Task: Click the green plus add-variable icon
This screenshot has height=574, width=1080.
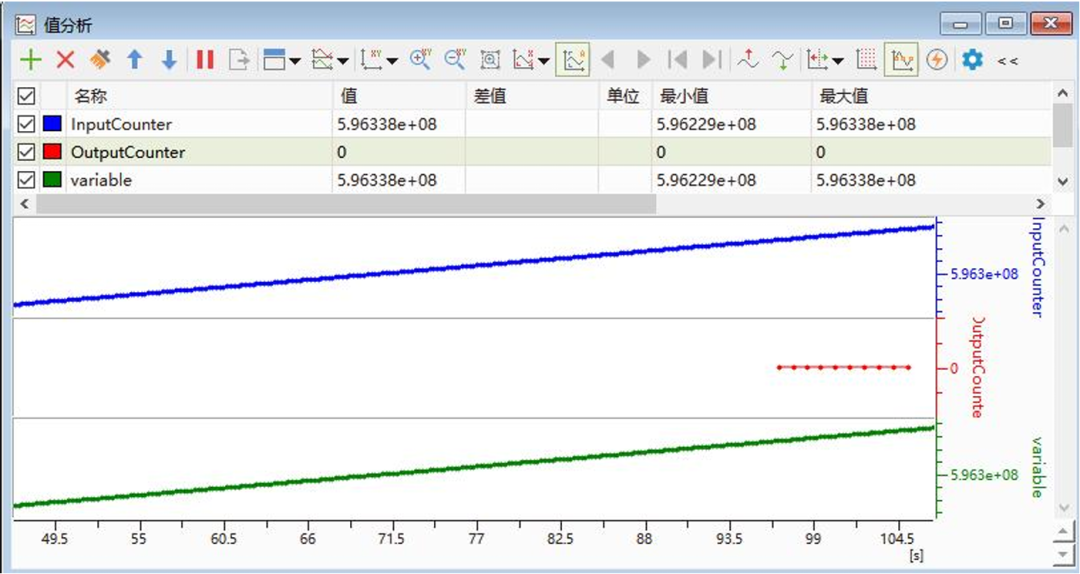Action: (30, 60)
